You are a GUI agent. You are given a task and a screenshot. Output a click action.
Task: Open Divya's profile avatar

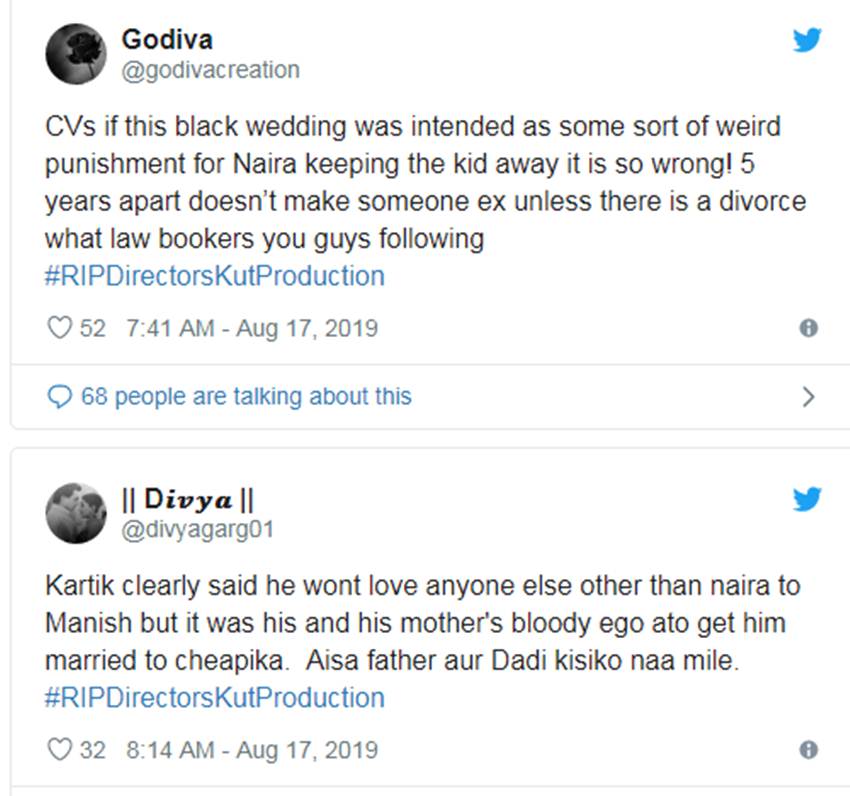pos(76,514)
